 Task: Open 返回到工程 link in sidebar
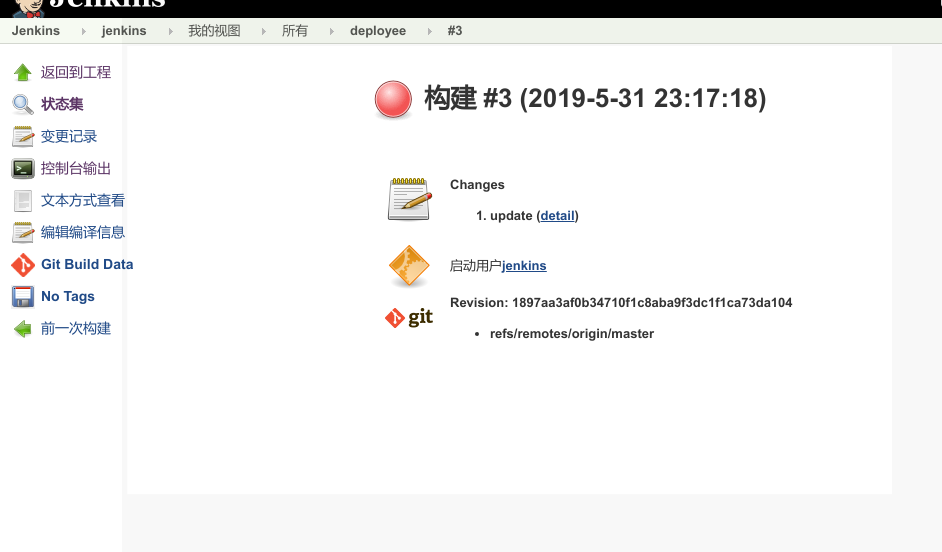pyautogui.click(x=76, y=73)
